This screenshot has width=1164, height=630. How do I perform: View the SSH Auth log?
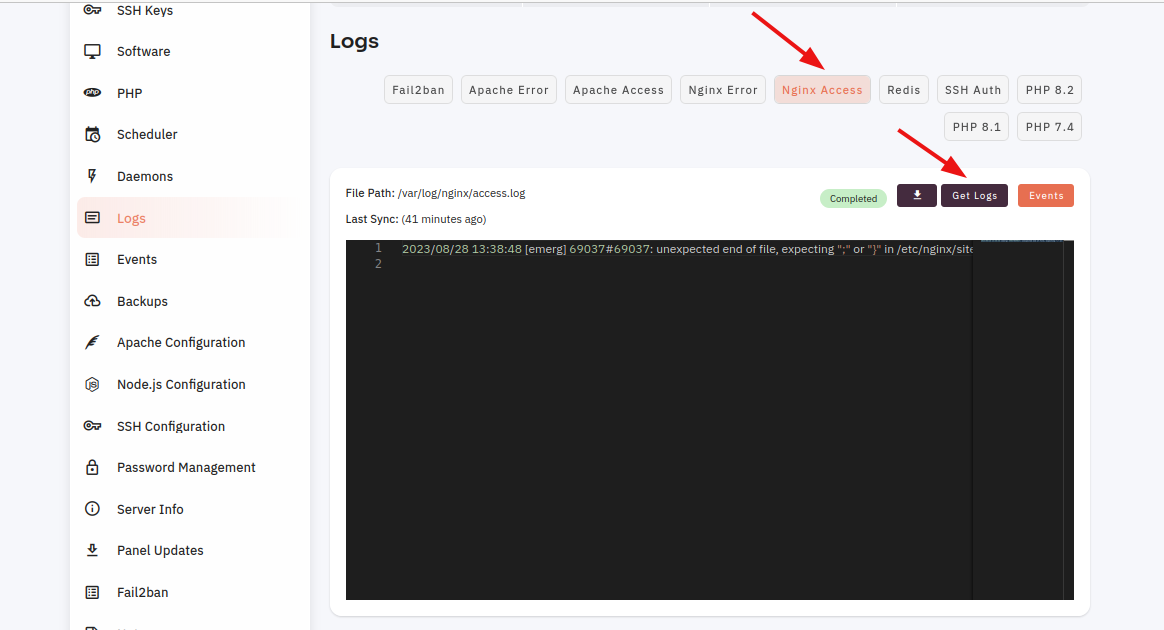[x=972, y=90]
